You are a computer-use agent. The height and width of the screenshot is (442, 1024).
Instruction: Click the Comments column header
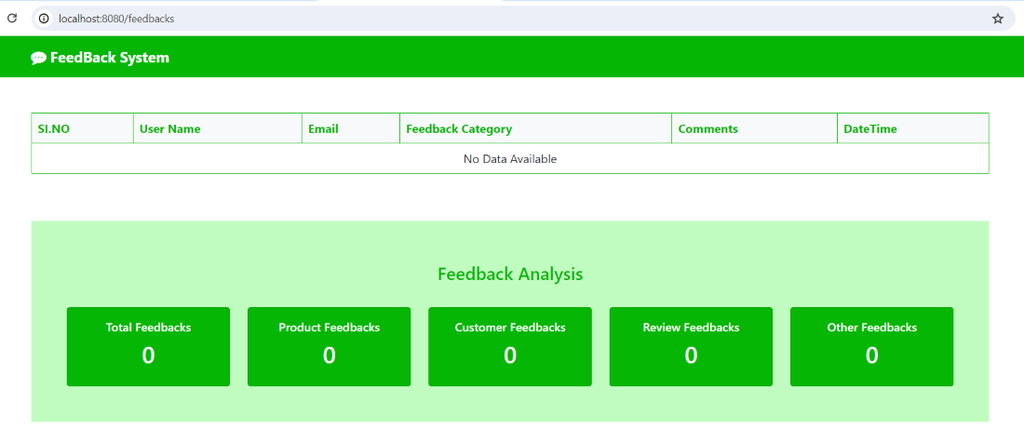click(754, 129)
